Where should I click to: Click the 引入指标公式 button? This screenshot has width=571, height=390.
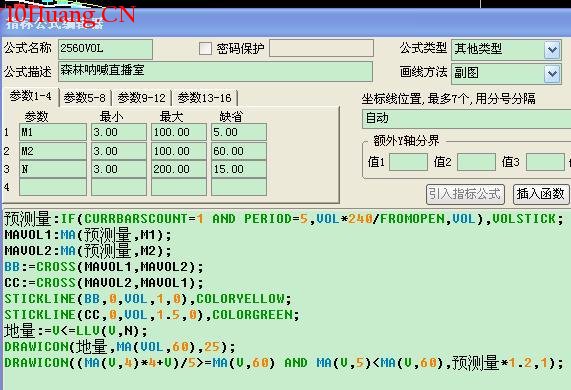coord(465,194)
